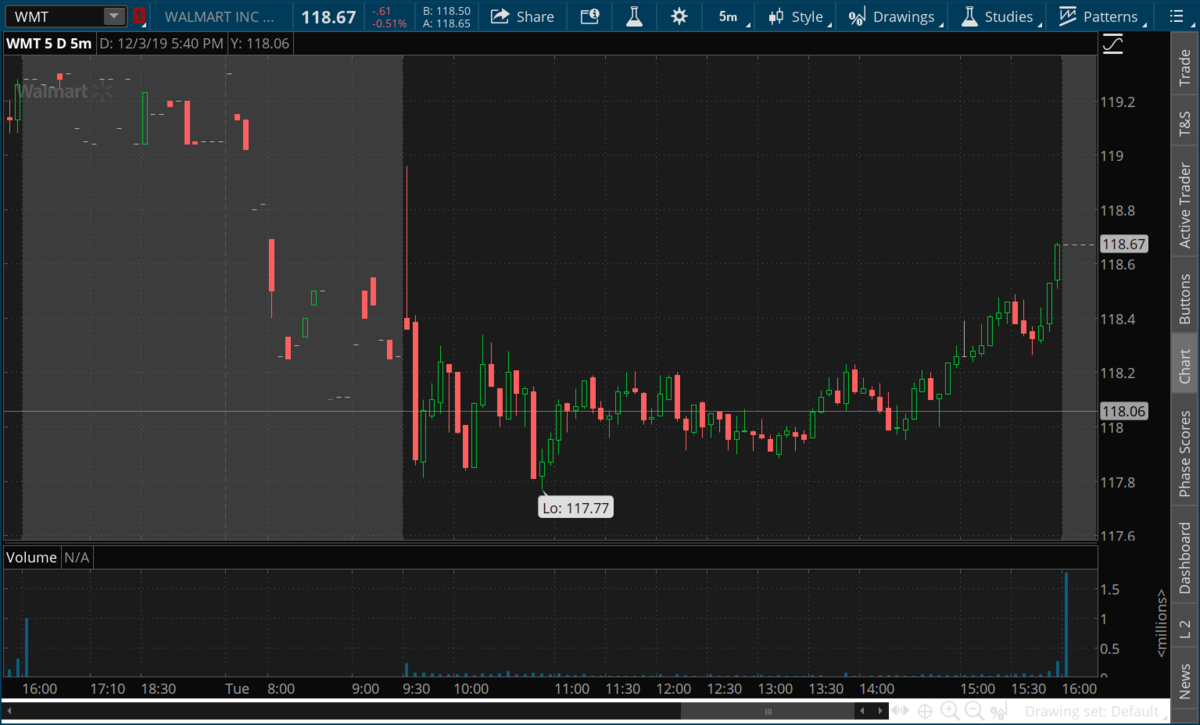Open the News side tab
The width and height of the screenshot is (1200, 725).
[1185, 677]
